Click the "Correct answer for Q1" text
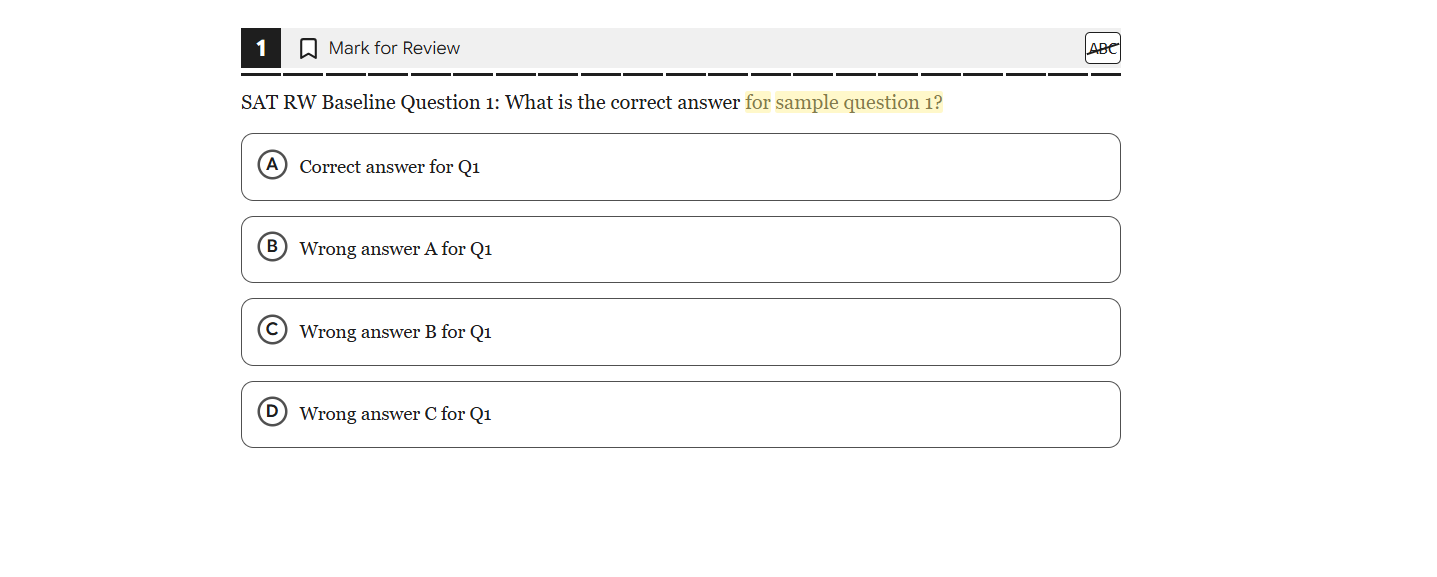Viewport: 1437px width, 577px height. [389, 167]
